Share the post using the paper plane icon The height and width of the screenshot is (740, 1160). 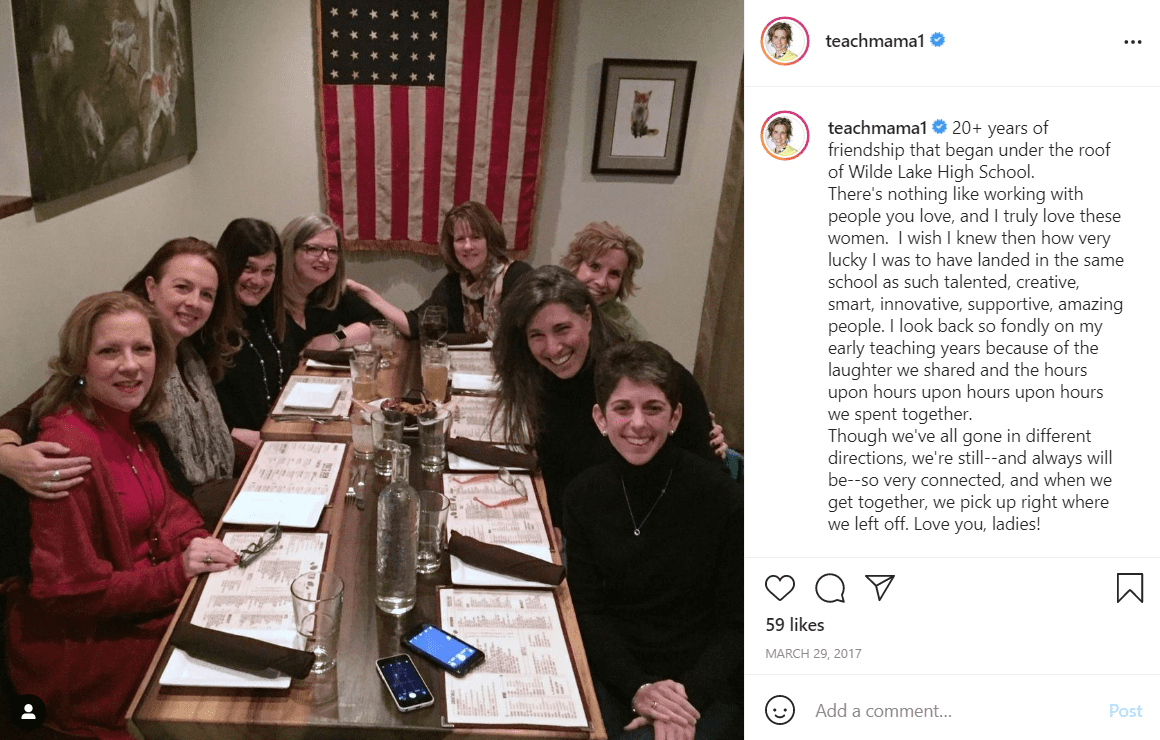click(x=880, y=587)
